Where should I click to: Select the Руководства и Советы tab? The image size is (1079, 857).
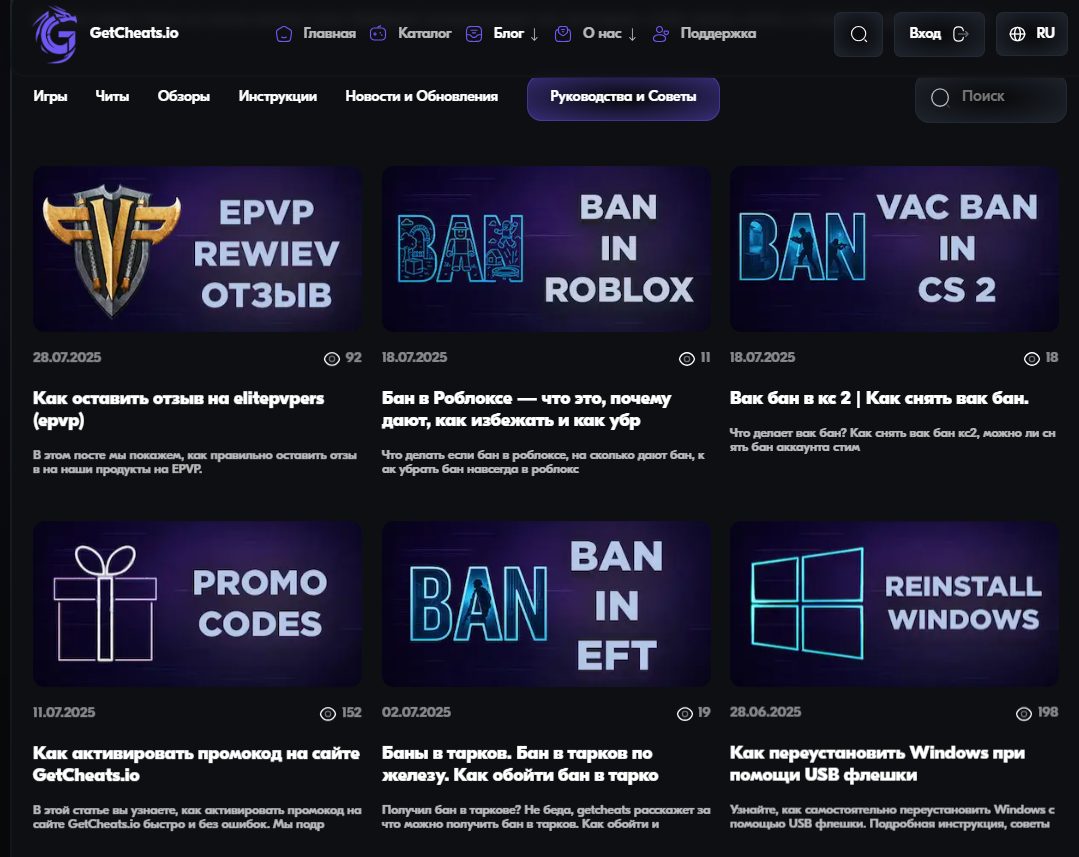click(x=623, y=97)
